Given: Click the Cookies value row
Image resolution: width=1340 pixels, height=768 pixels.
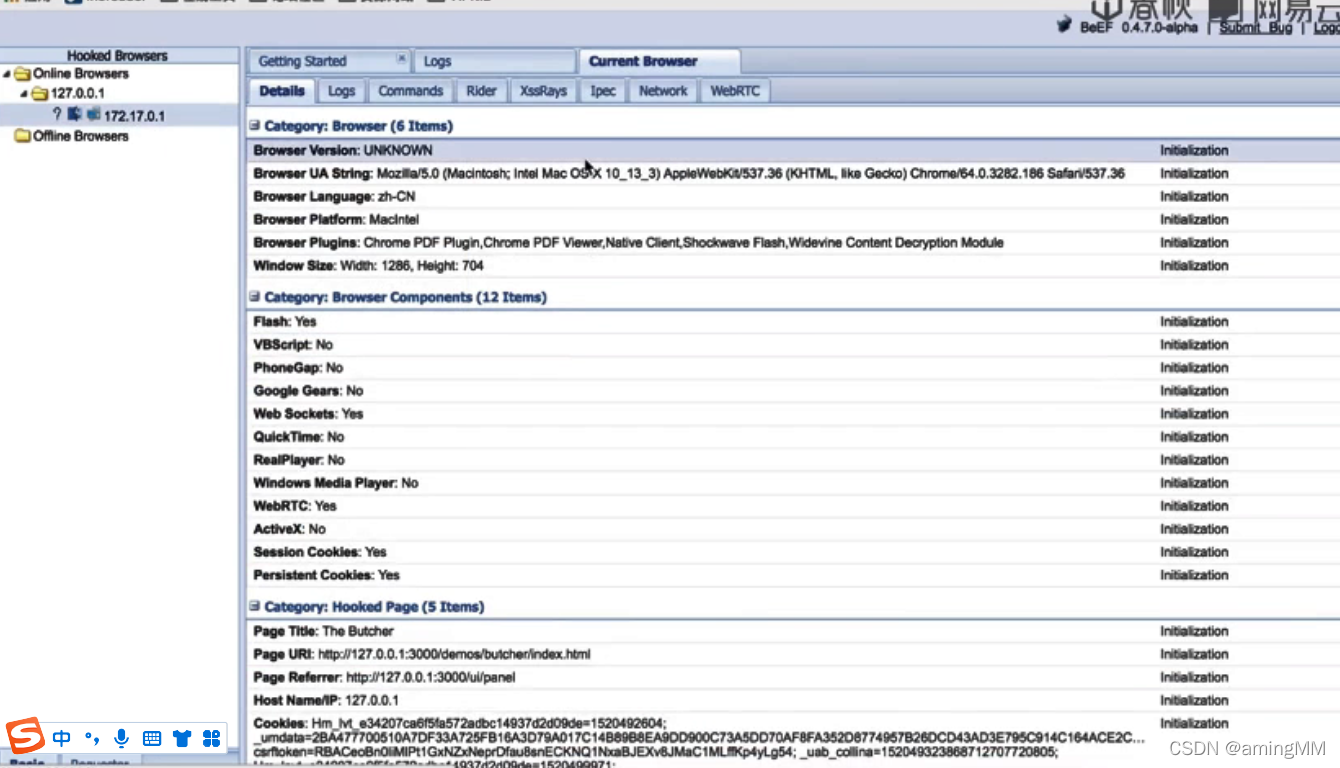Looking at the screenshot, I should click(793, 740).
